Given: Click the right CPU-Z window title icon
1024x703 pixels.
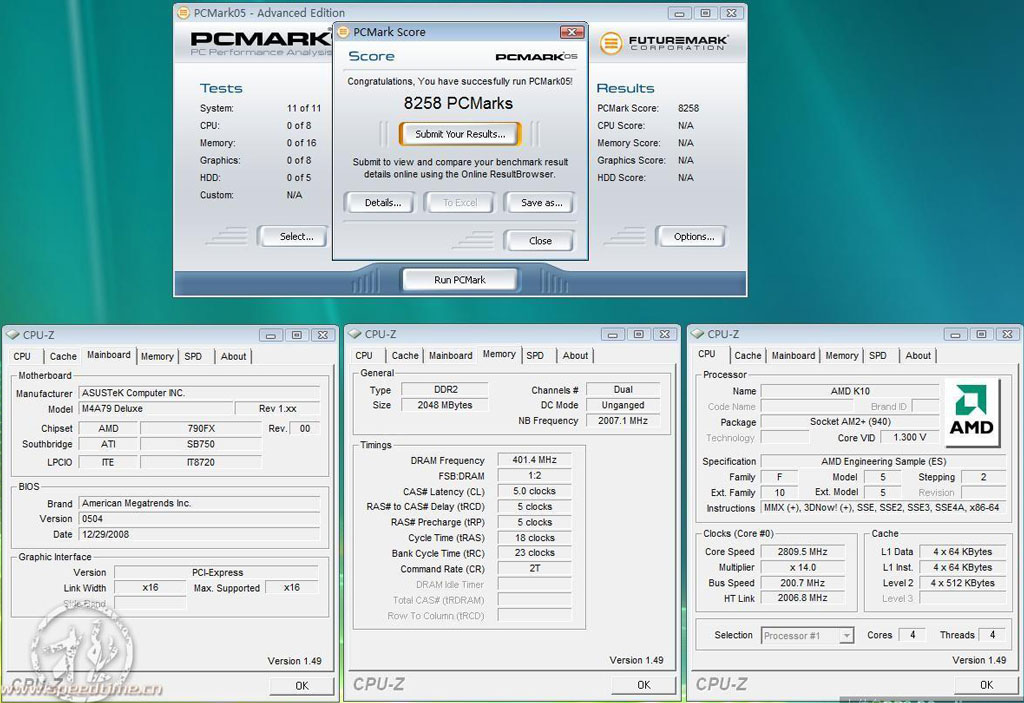Looking at the screenshot, I should tap(697, 334).
